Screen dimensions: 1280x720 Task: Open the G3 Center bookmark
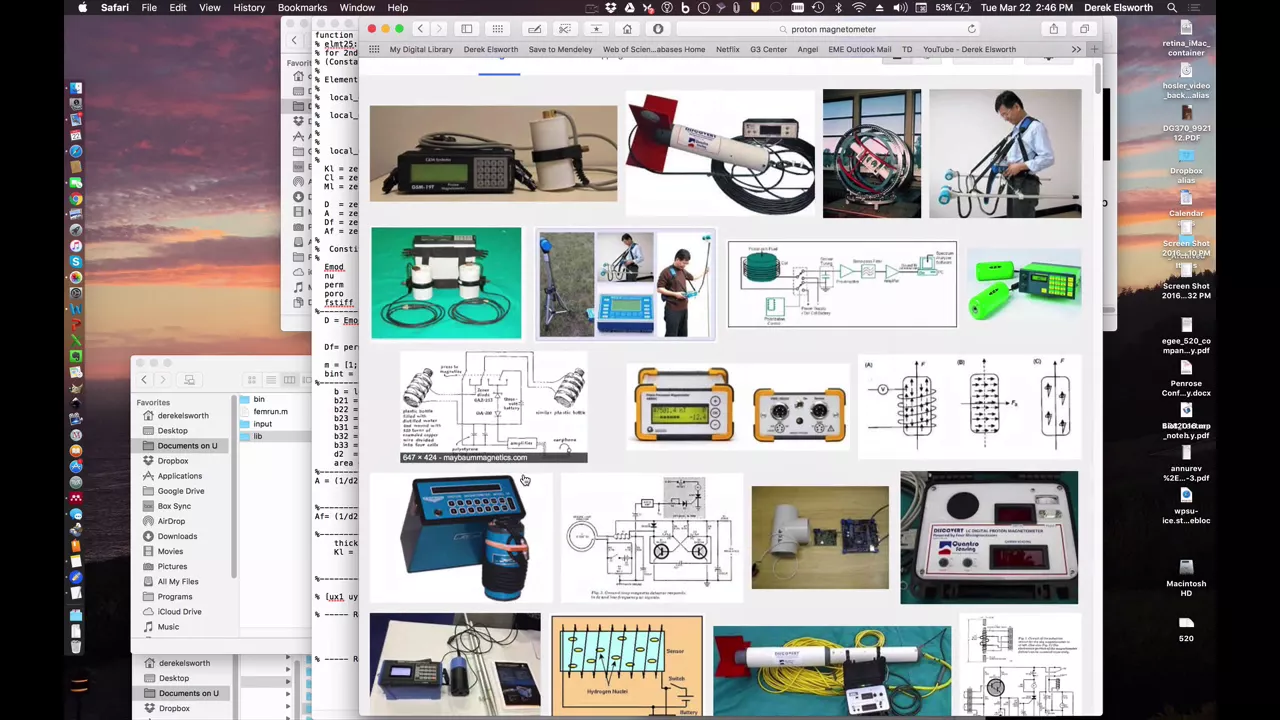click(768, 49)
